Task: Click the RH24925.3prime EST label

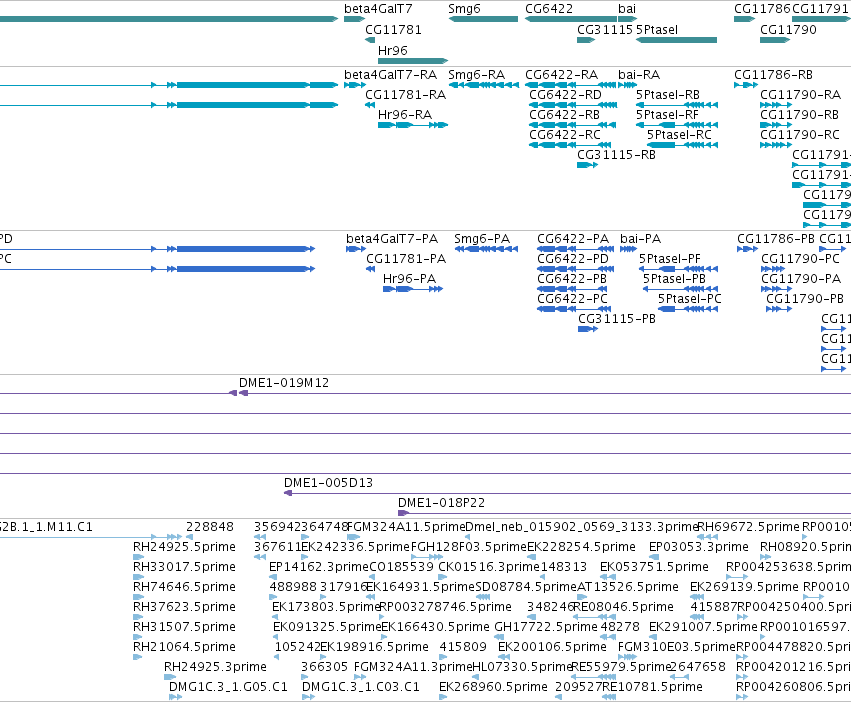Action: click(x=215, y=667)
